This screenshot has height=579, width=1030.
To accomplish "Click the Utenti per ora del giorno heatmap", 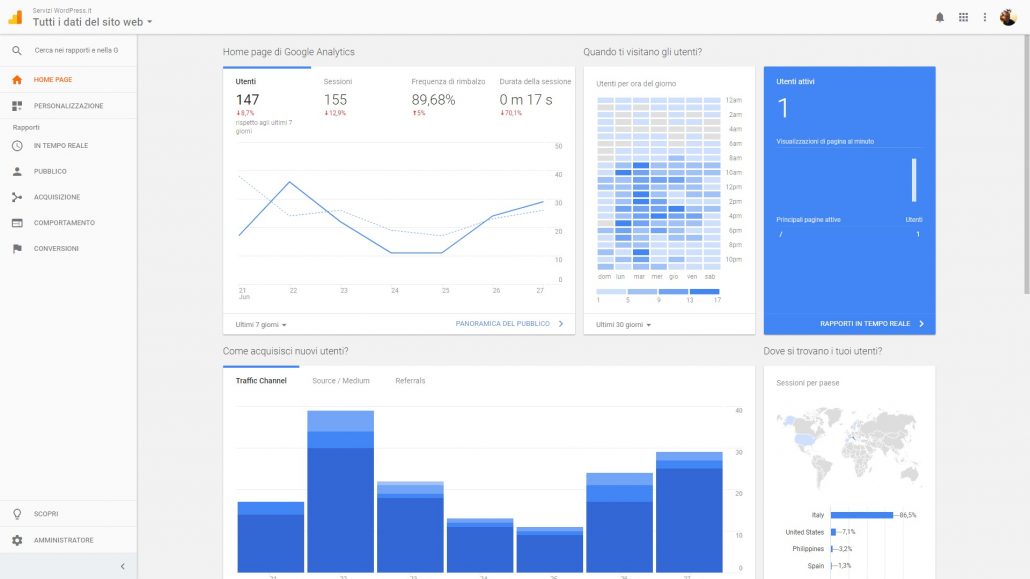I will [x=659, y=183].
